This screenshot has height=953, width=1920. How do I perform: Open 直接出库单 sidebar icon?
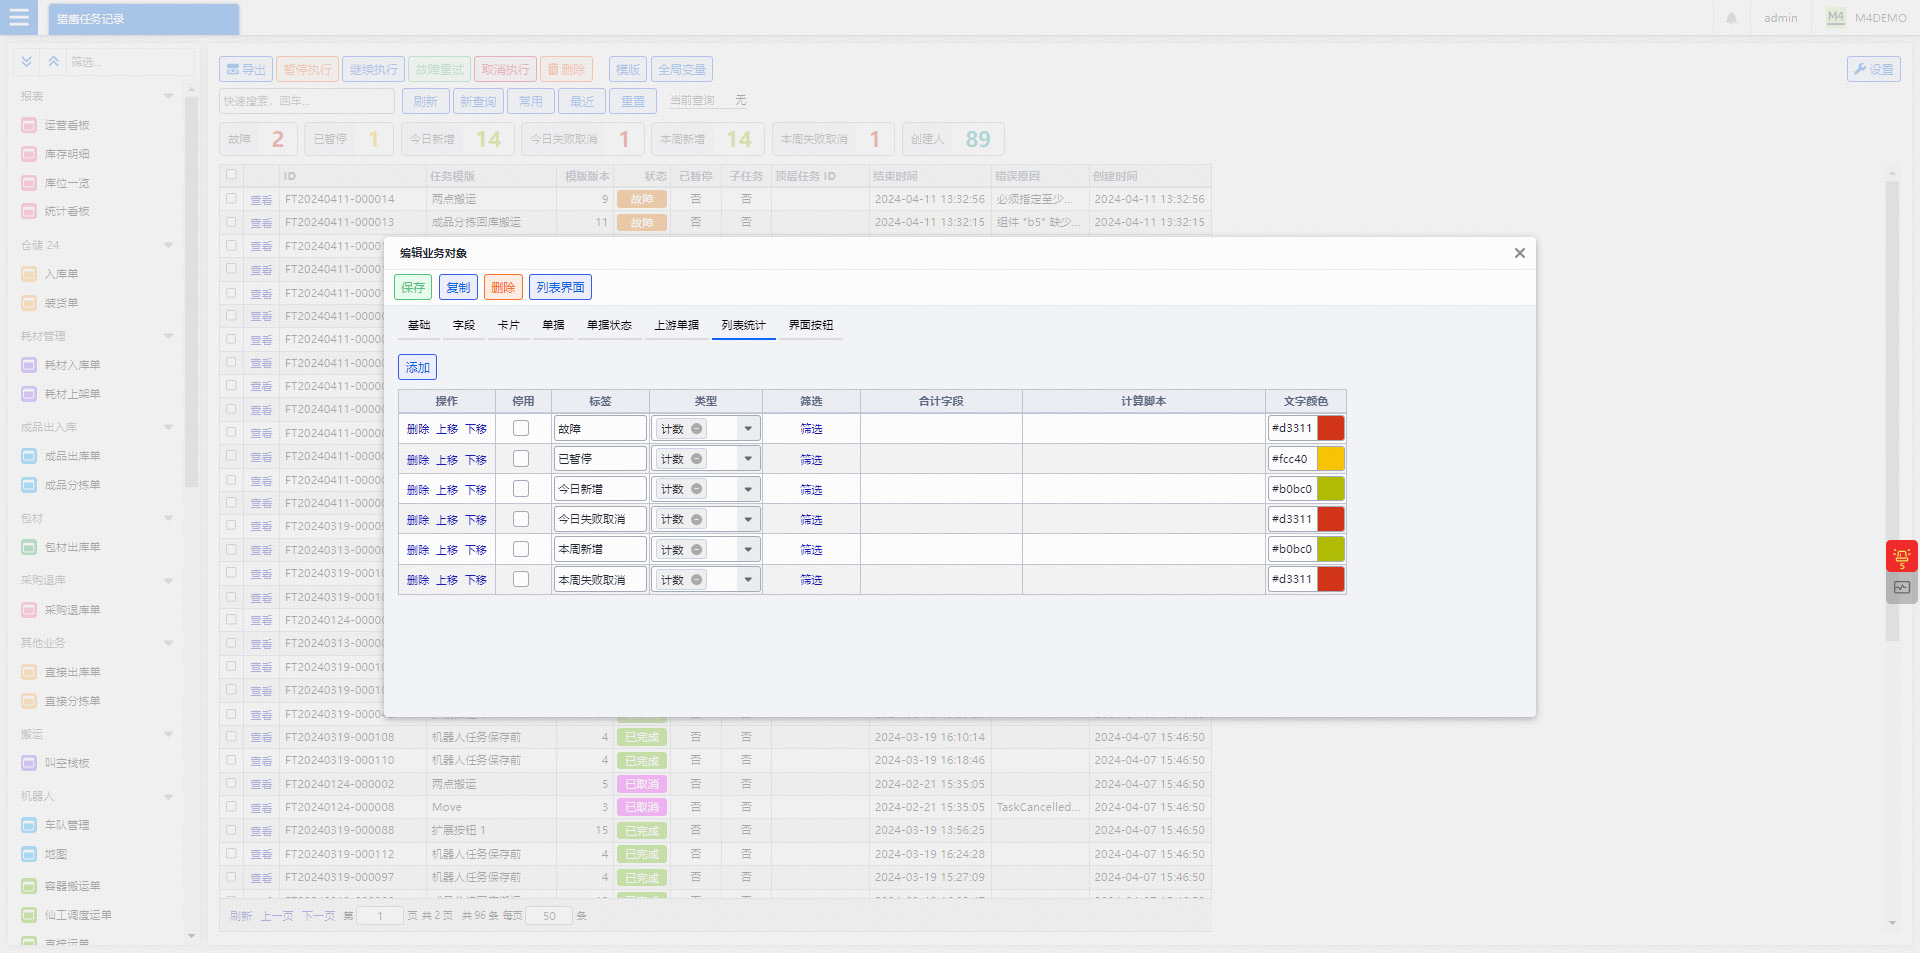click(x=29, y=672)
